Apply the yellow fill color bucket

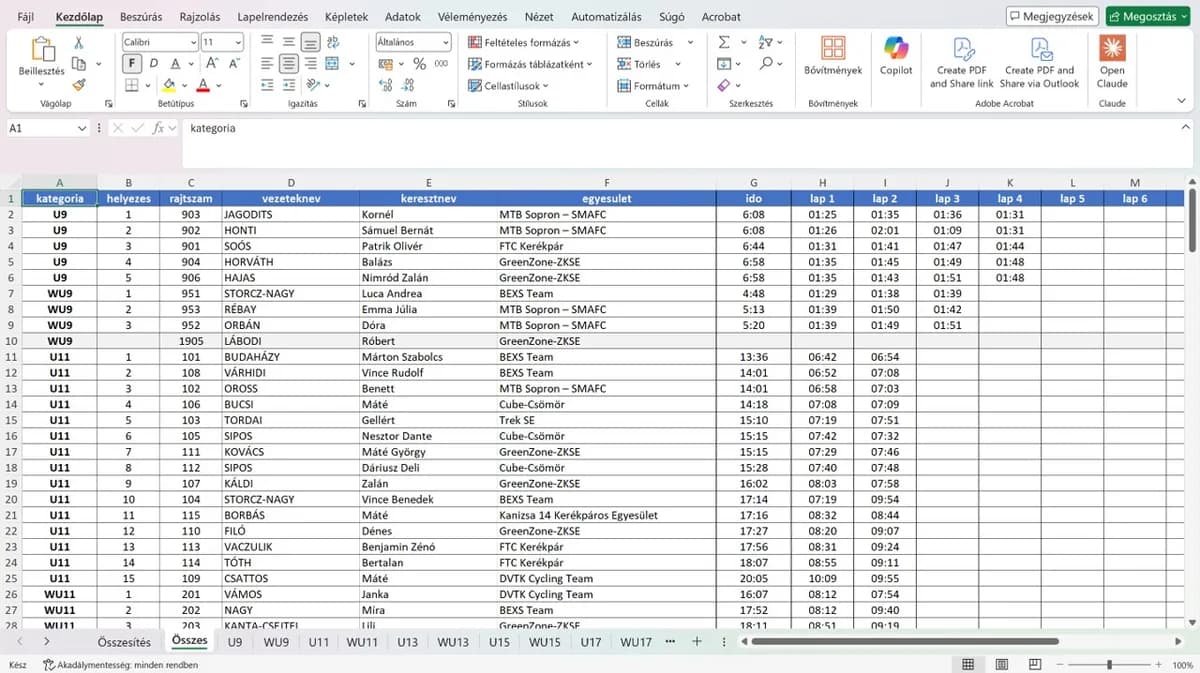[x=169, y=86]
